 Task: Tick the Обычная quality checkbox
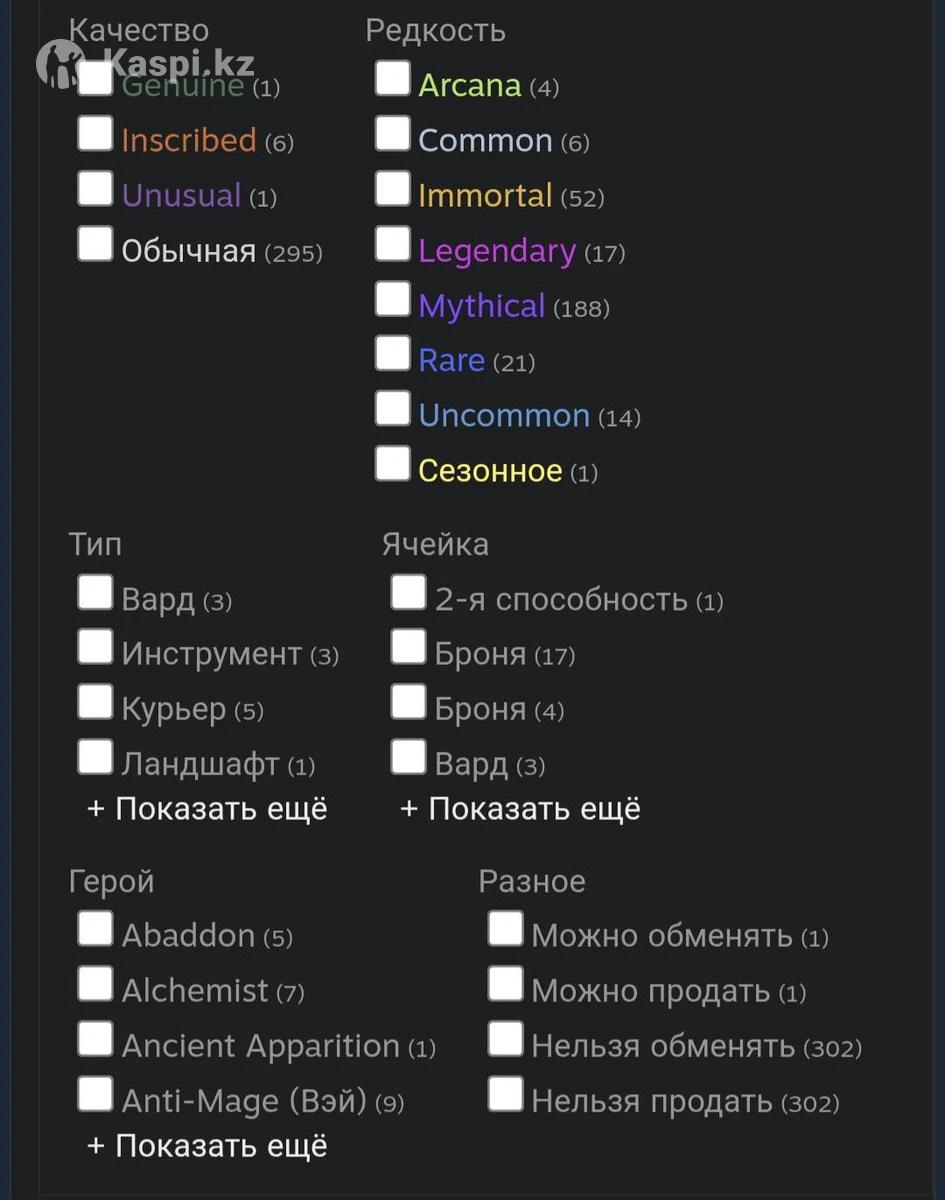pos(95,243)
